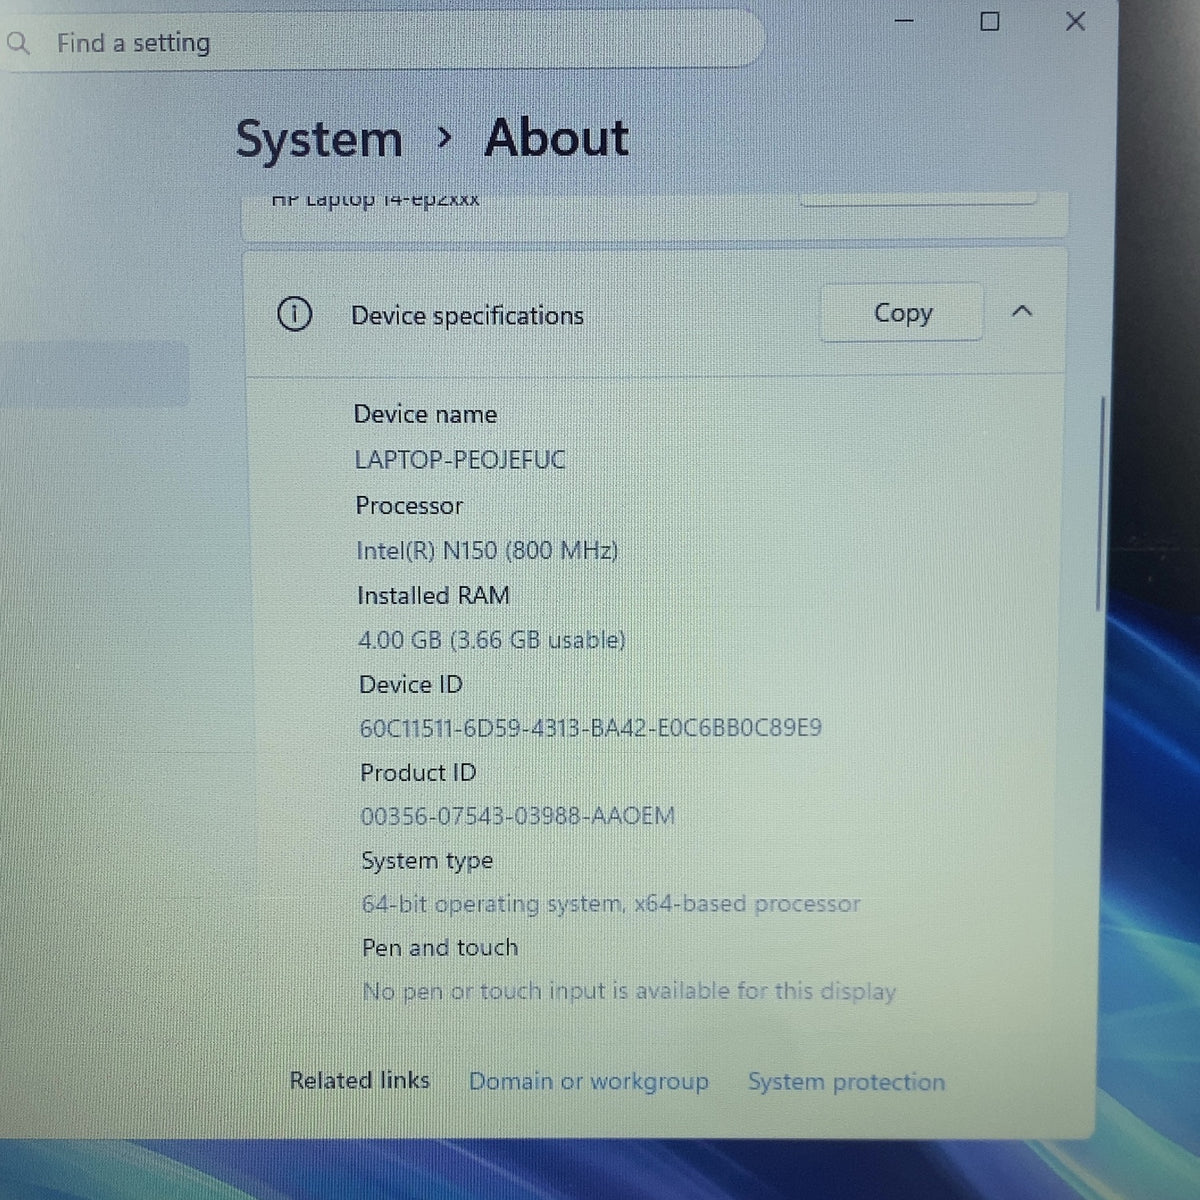Click the Device specifications info icon
1200x1200 pixels.
(x=294, y=315)
